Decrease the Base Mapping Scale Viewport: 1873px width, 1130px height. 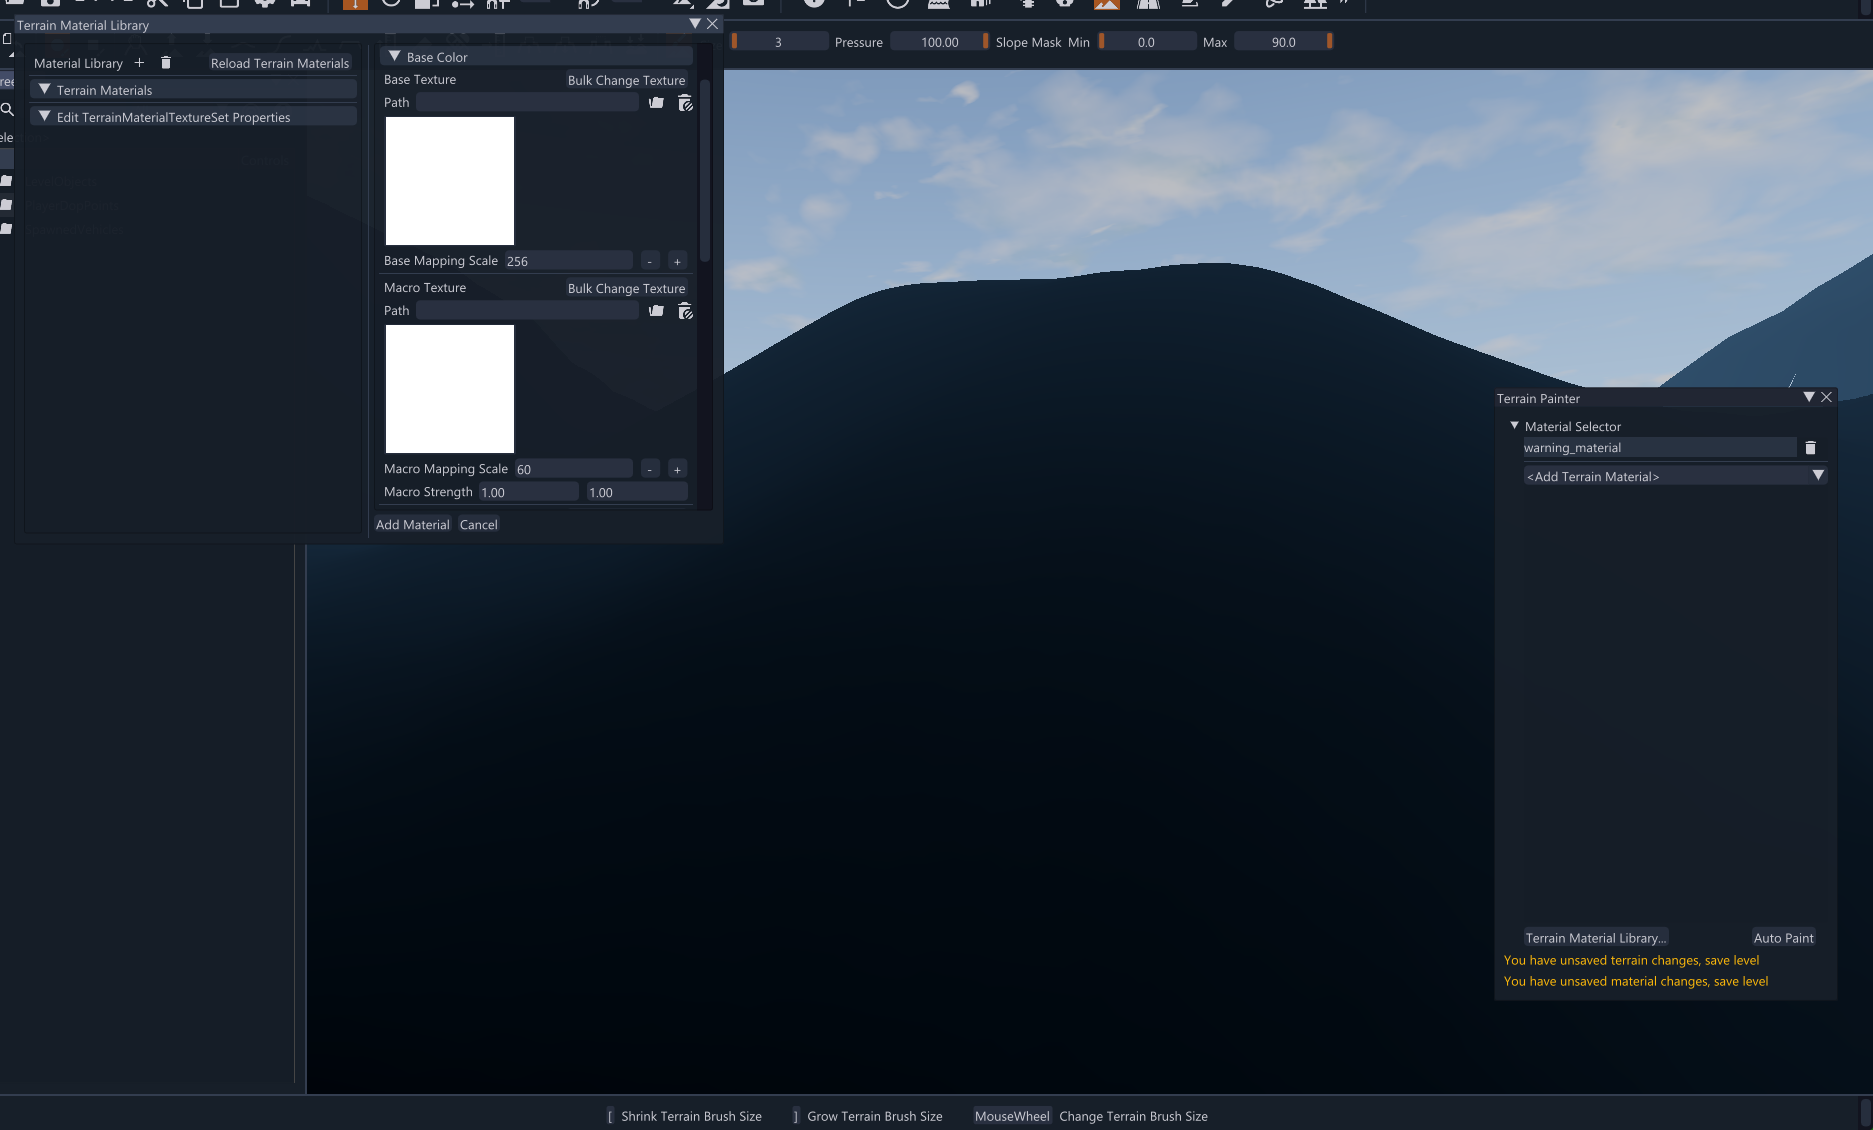[x=650, y=261]
